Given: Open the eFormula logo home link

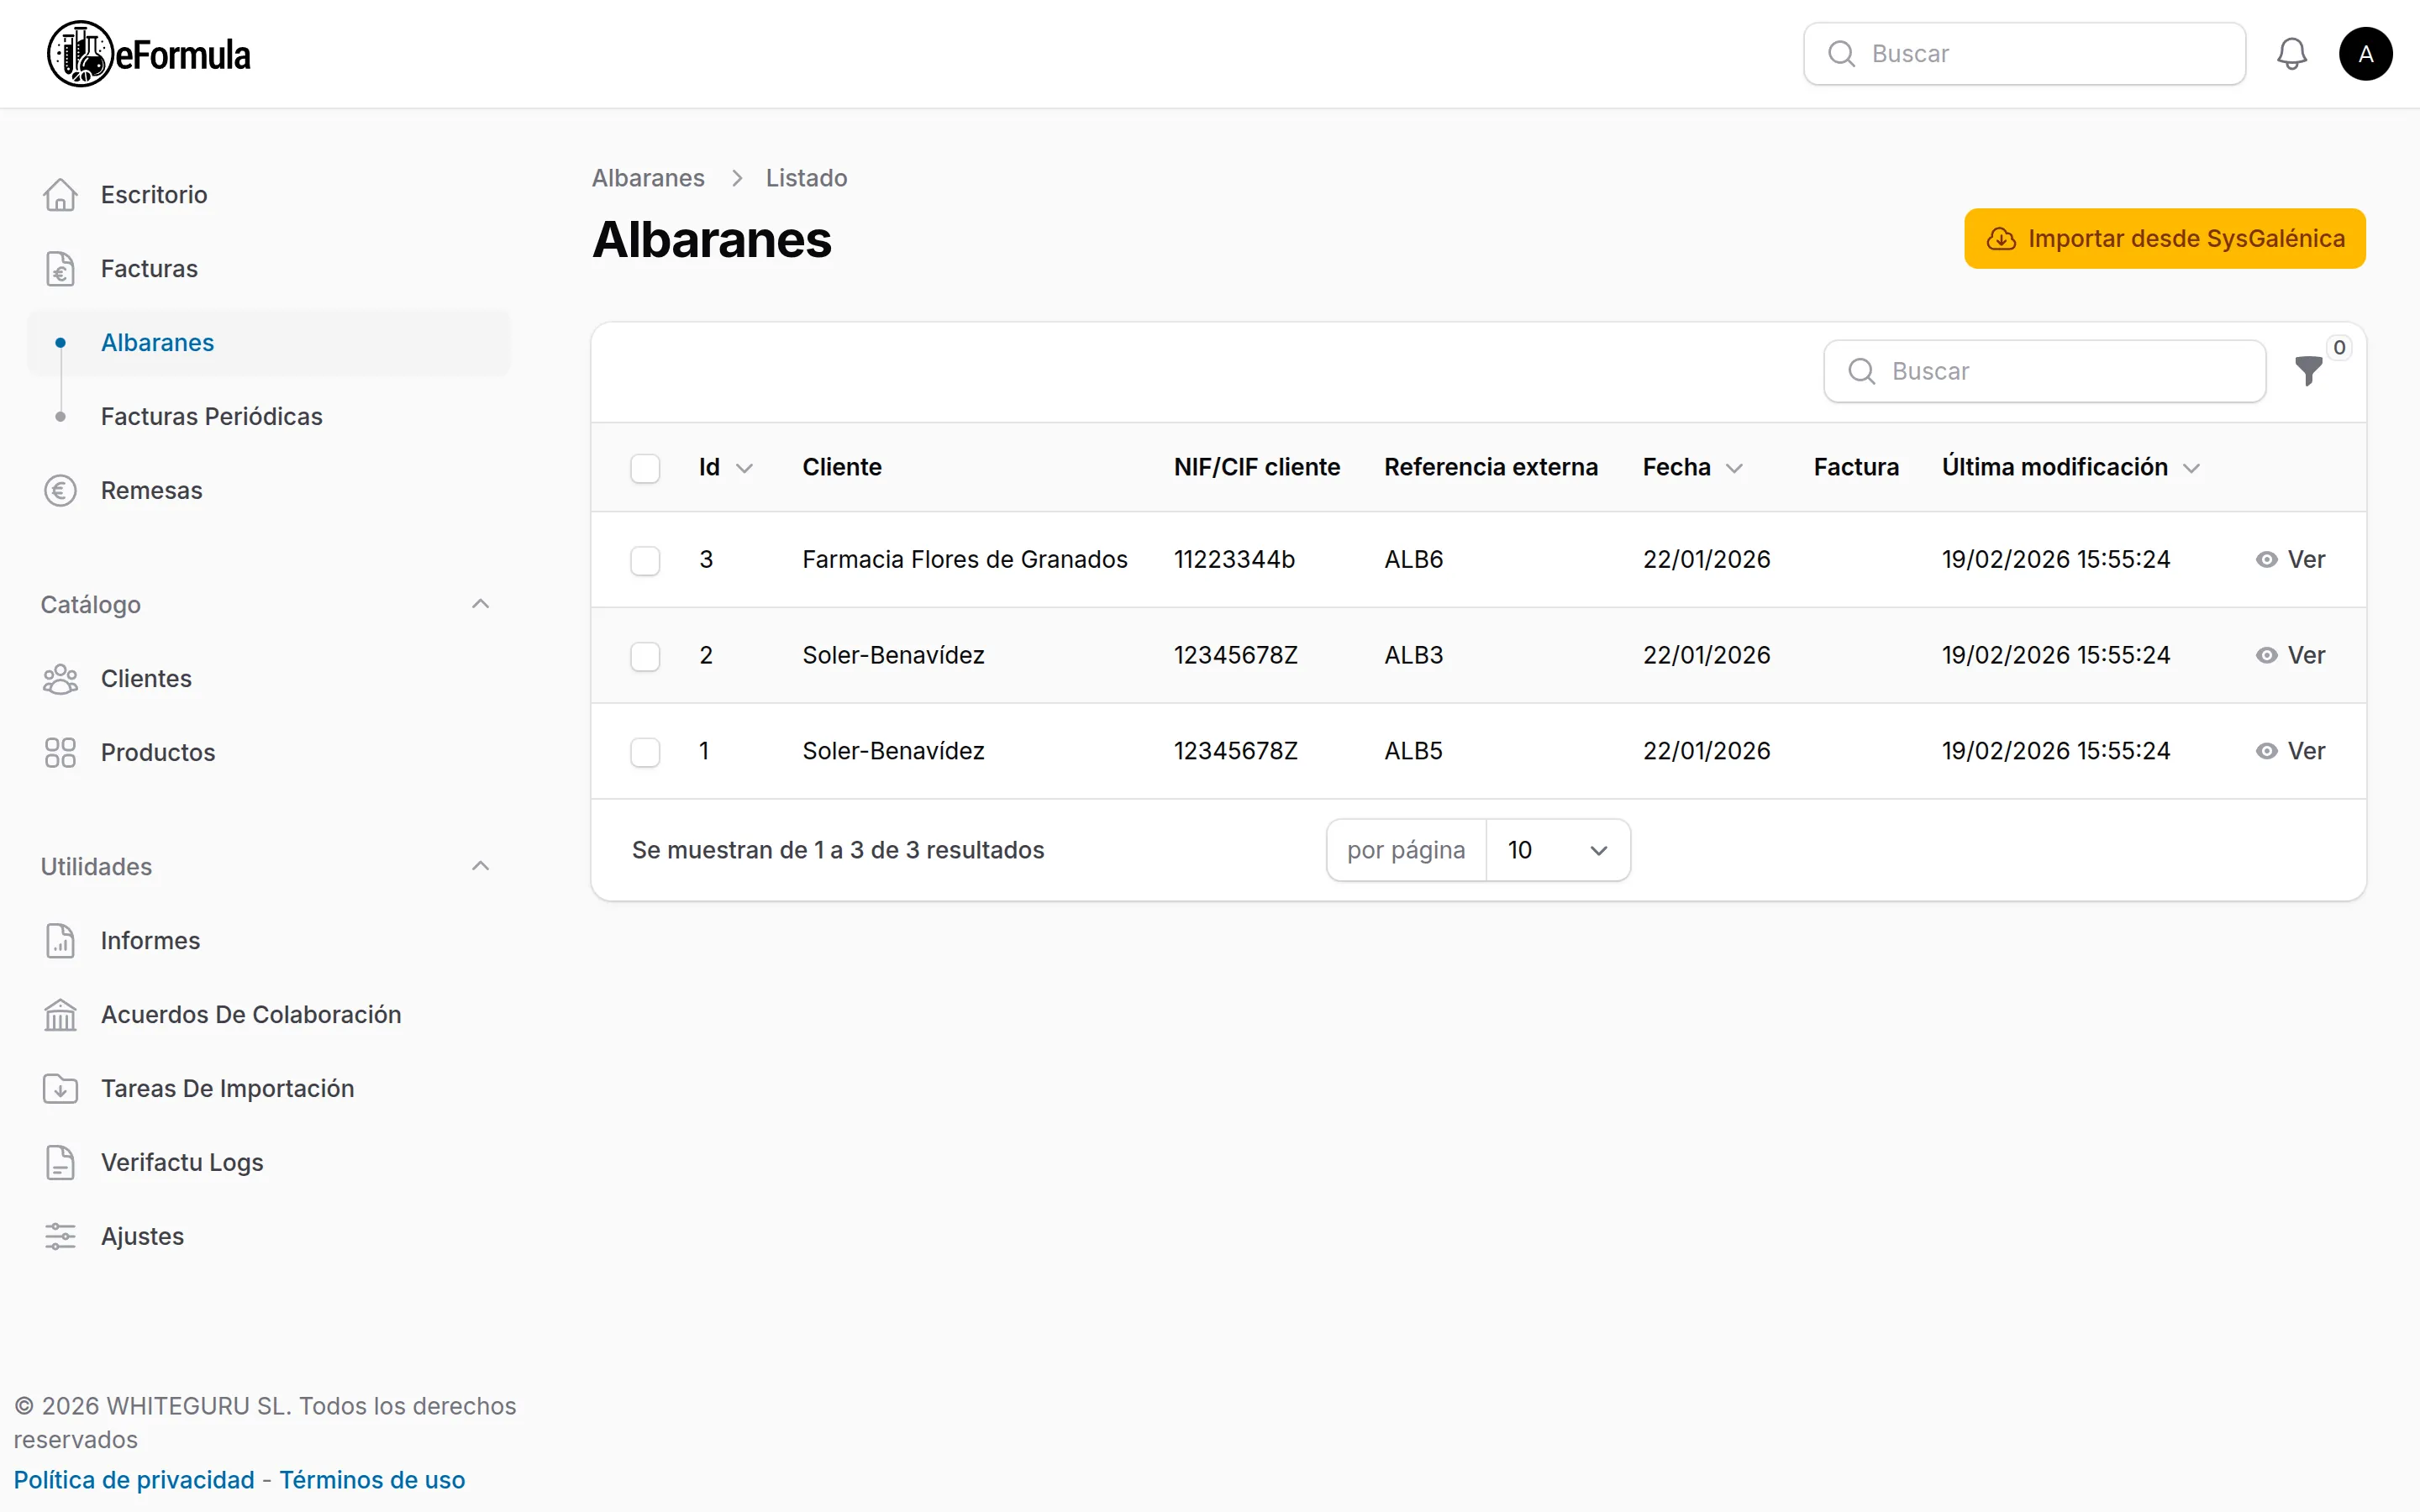Looking at the screenshot, I should tap(149, 54).
